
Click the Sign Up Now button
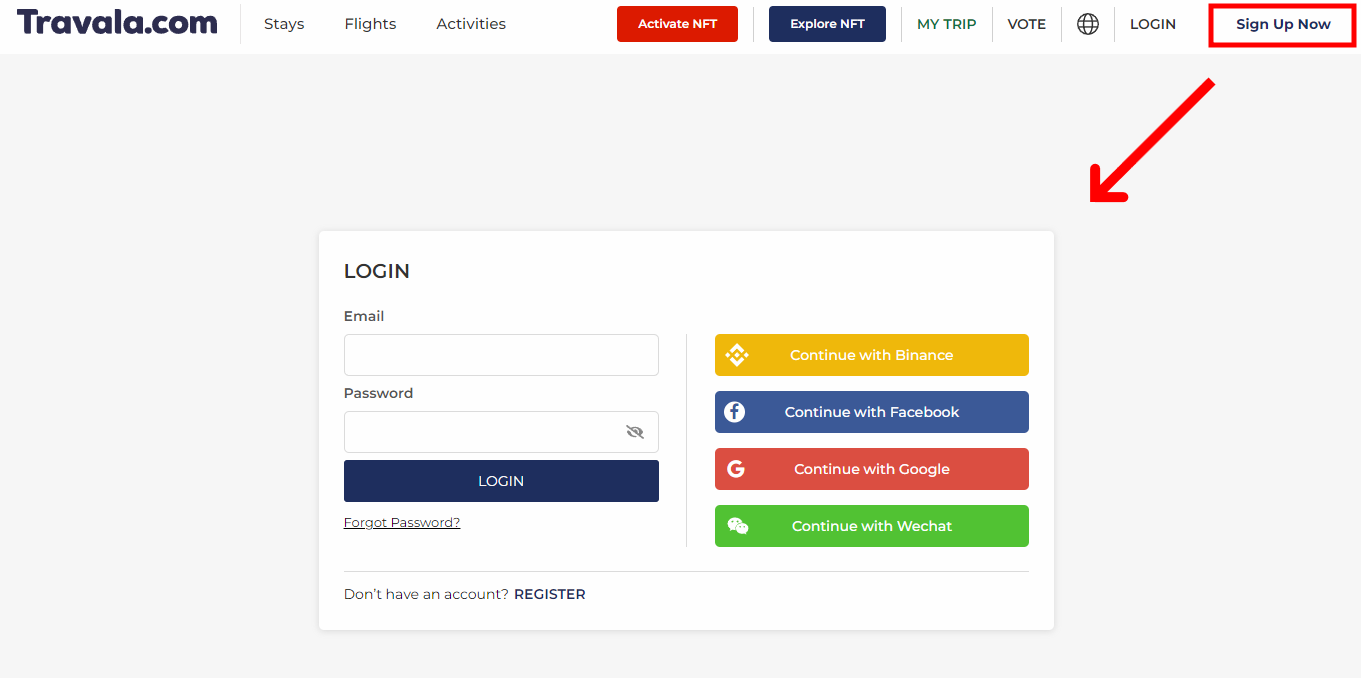pyautogui.click(x=1283, y=24)
